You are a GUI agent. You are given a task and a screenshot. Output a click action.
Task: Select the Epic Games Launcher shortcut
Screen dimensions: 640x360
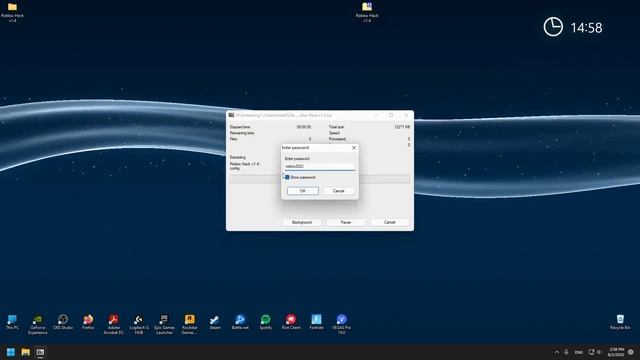point(164,324)
